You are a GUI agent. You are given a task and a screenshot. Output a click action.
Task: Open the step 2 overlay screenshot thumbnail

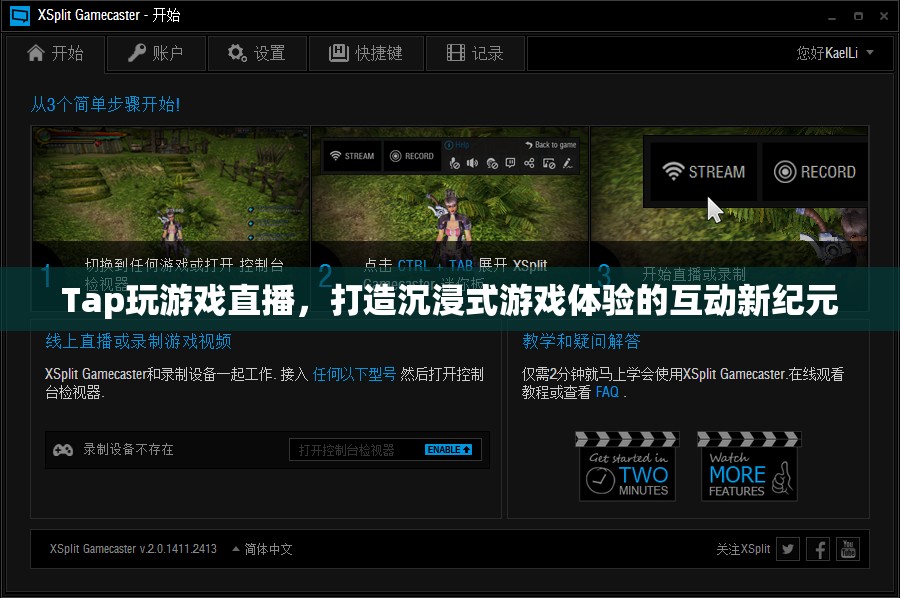click(x=450, y=197)
